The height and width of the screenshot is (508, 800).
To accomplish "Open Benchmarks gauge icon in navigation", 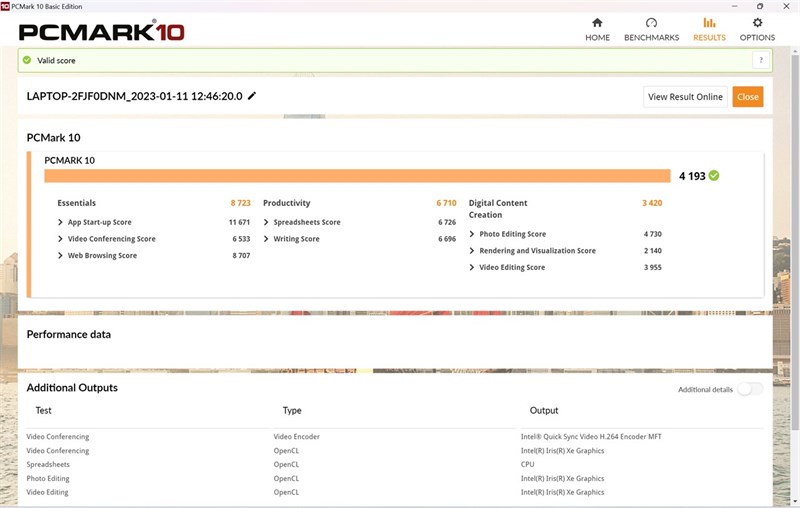I will tap(651, 22).
